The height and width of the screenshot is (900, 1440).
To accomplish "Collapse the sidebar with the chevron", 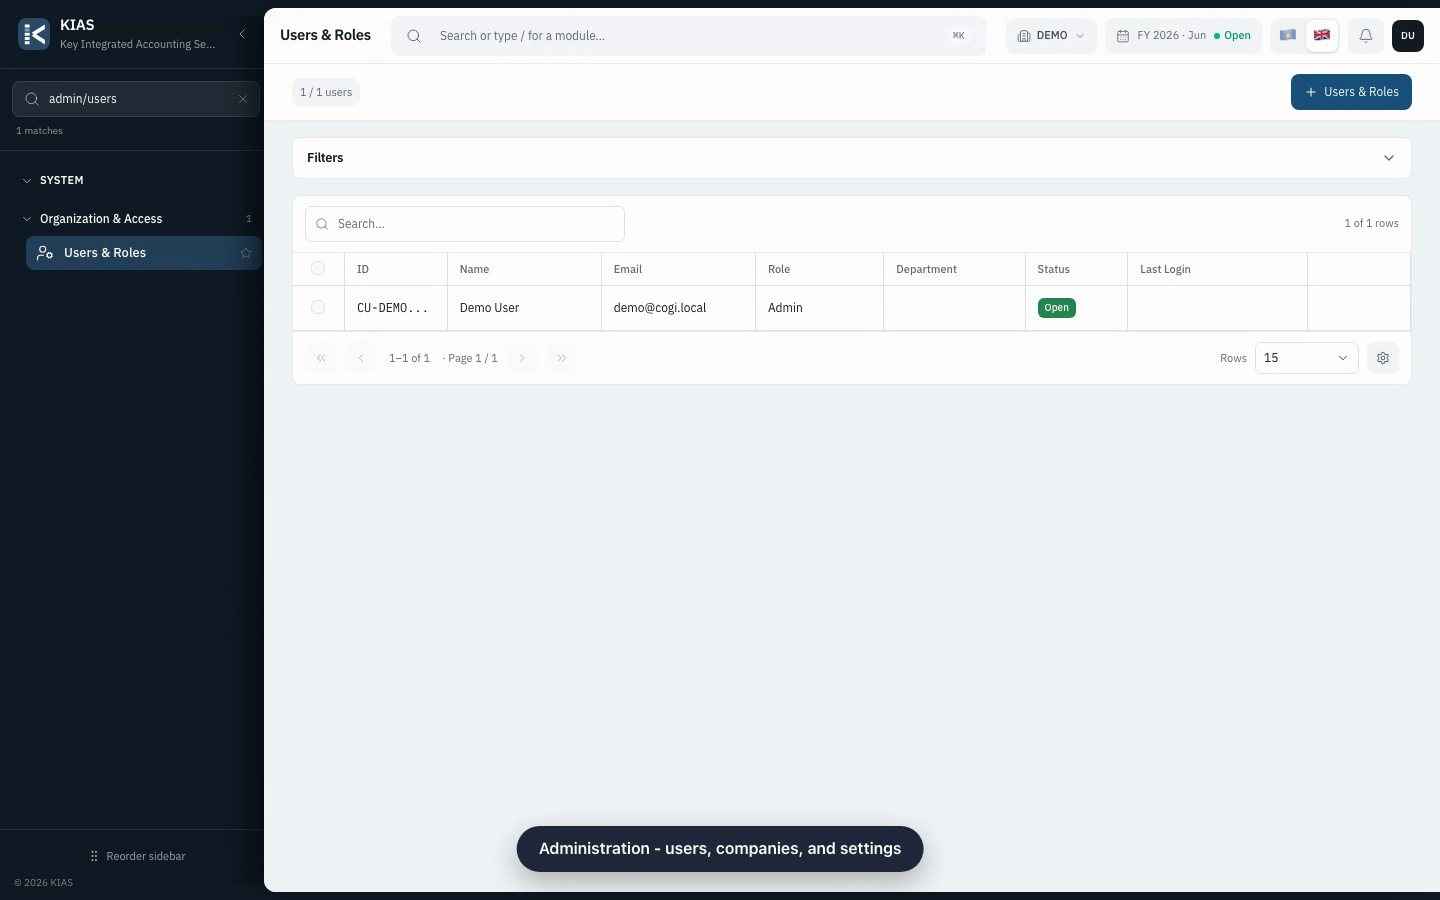I will (x=242, y=34).
